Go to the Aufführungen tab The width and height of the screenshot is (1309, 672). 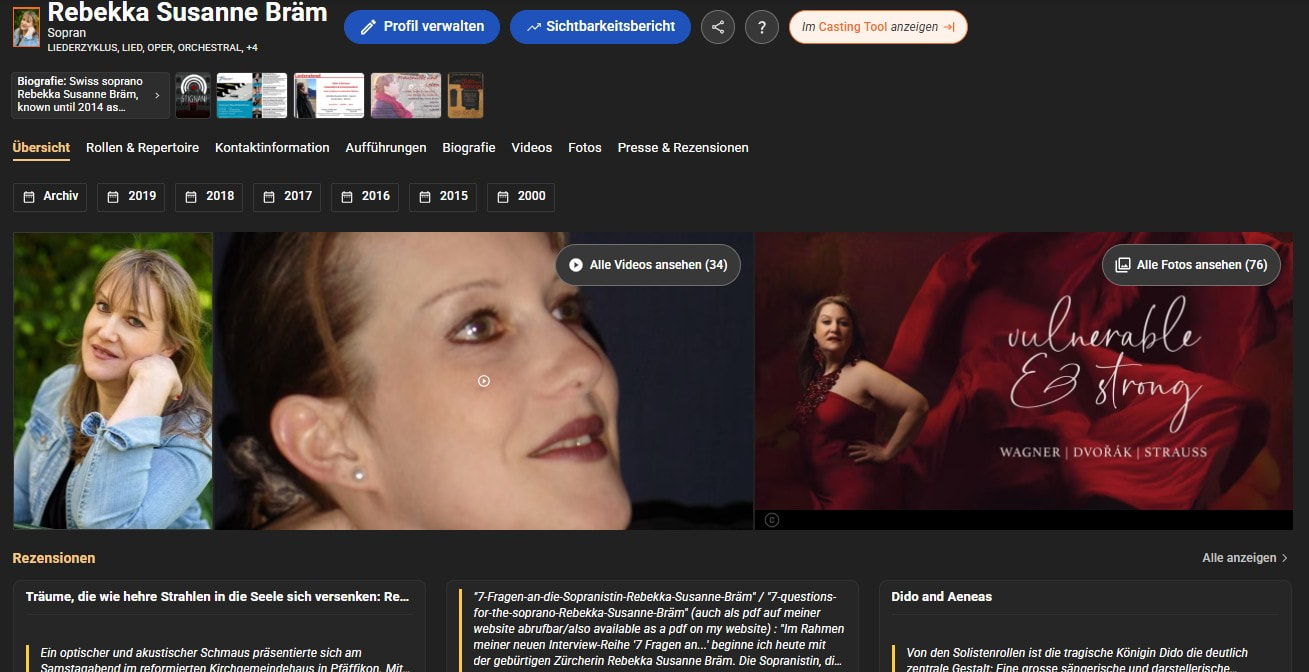coord(386,148)
